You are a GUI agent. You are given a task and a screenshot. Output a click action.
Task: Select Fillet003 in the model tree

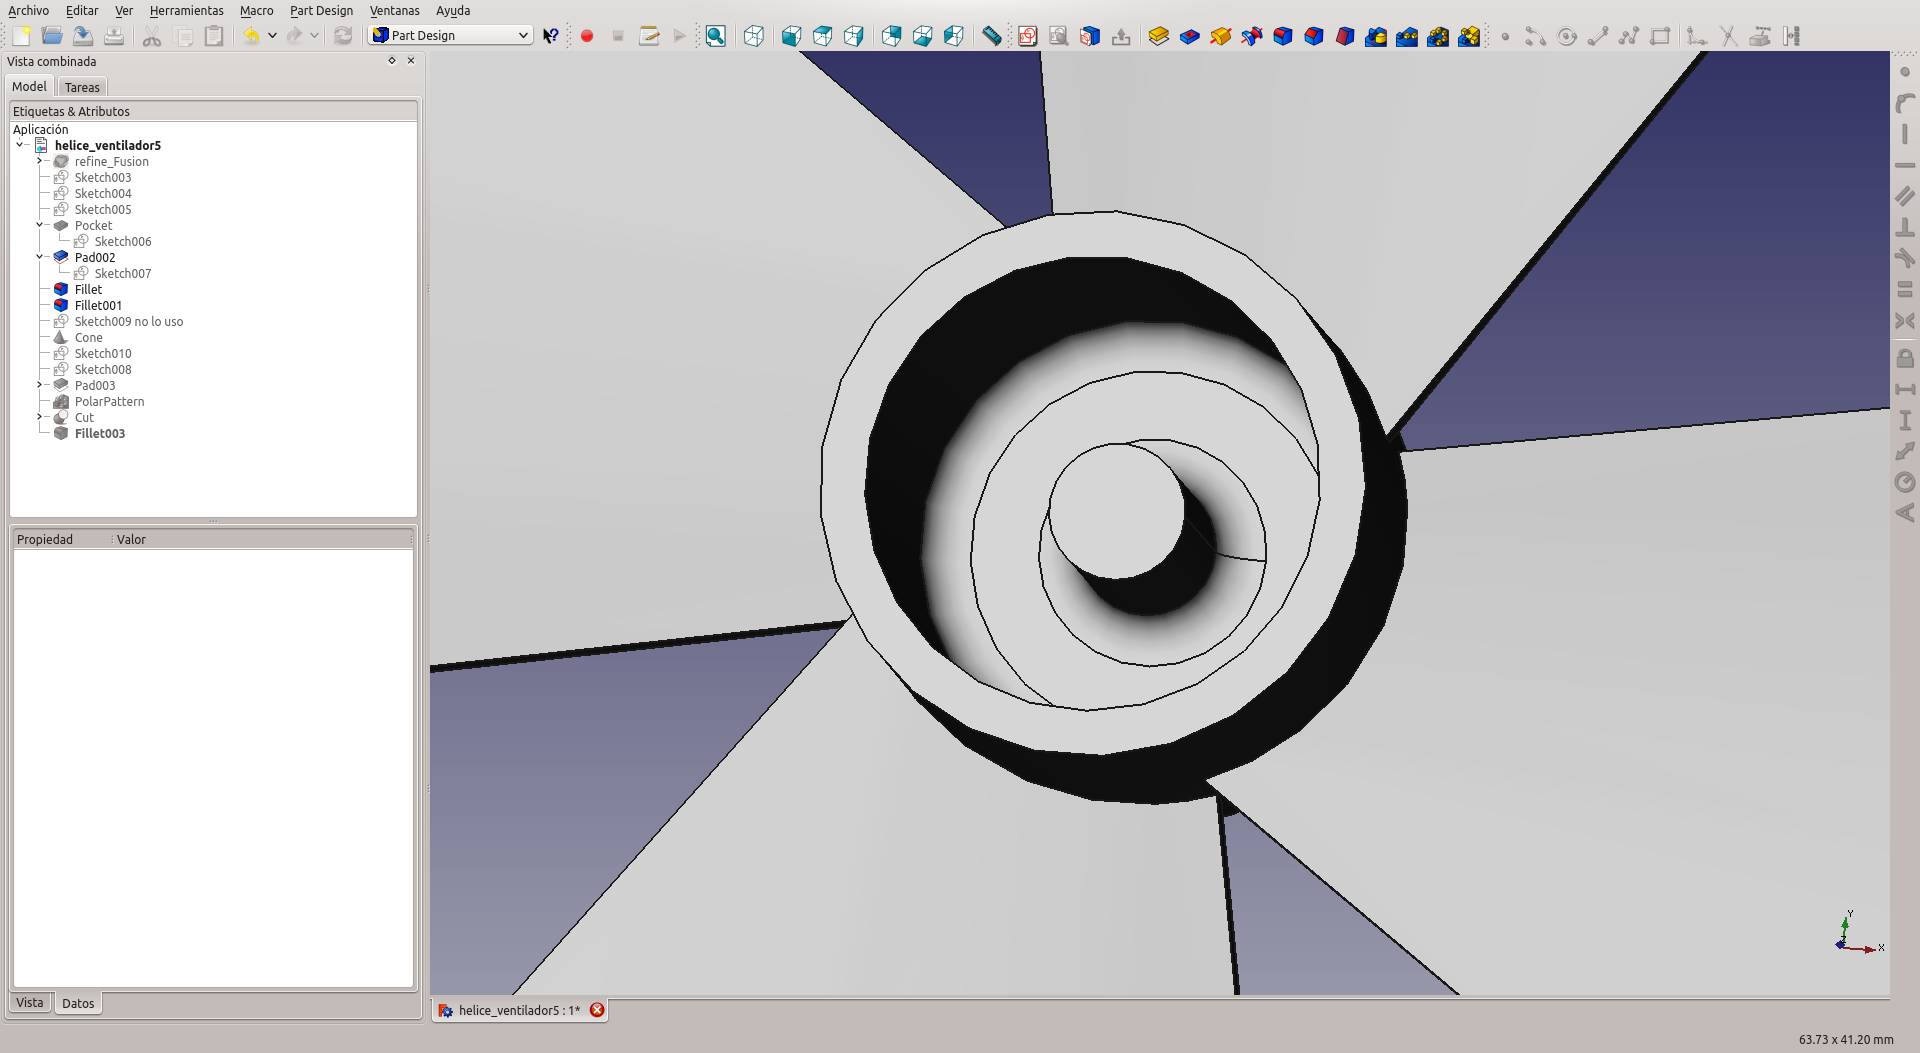[x=99, y=433]
